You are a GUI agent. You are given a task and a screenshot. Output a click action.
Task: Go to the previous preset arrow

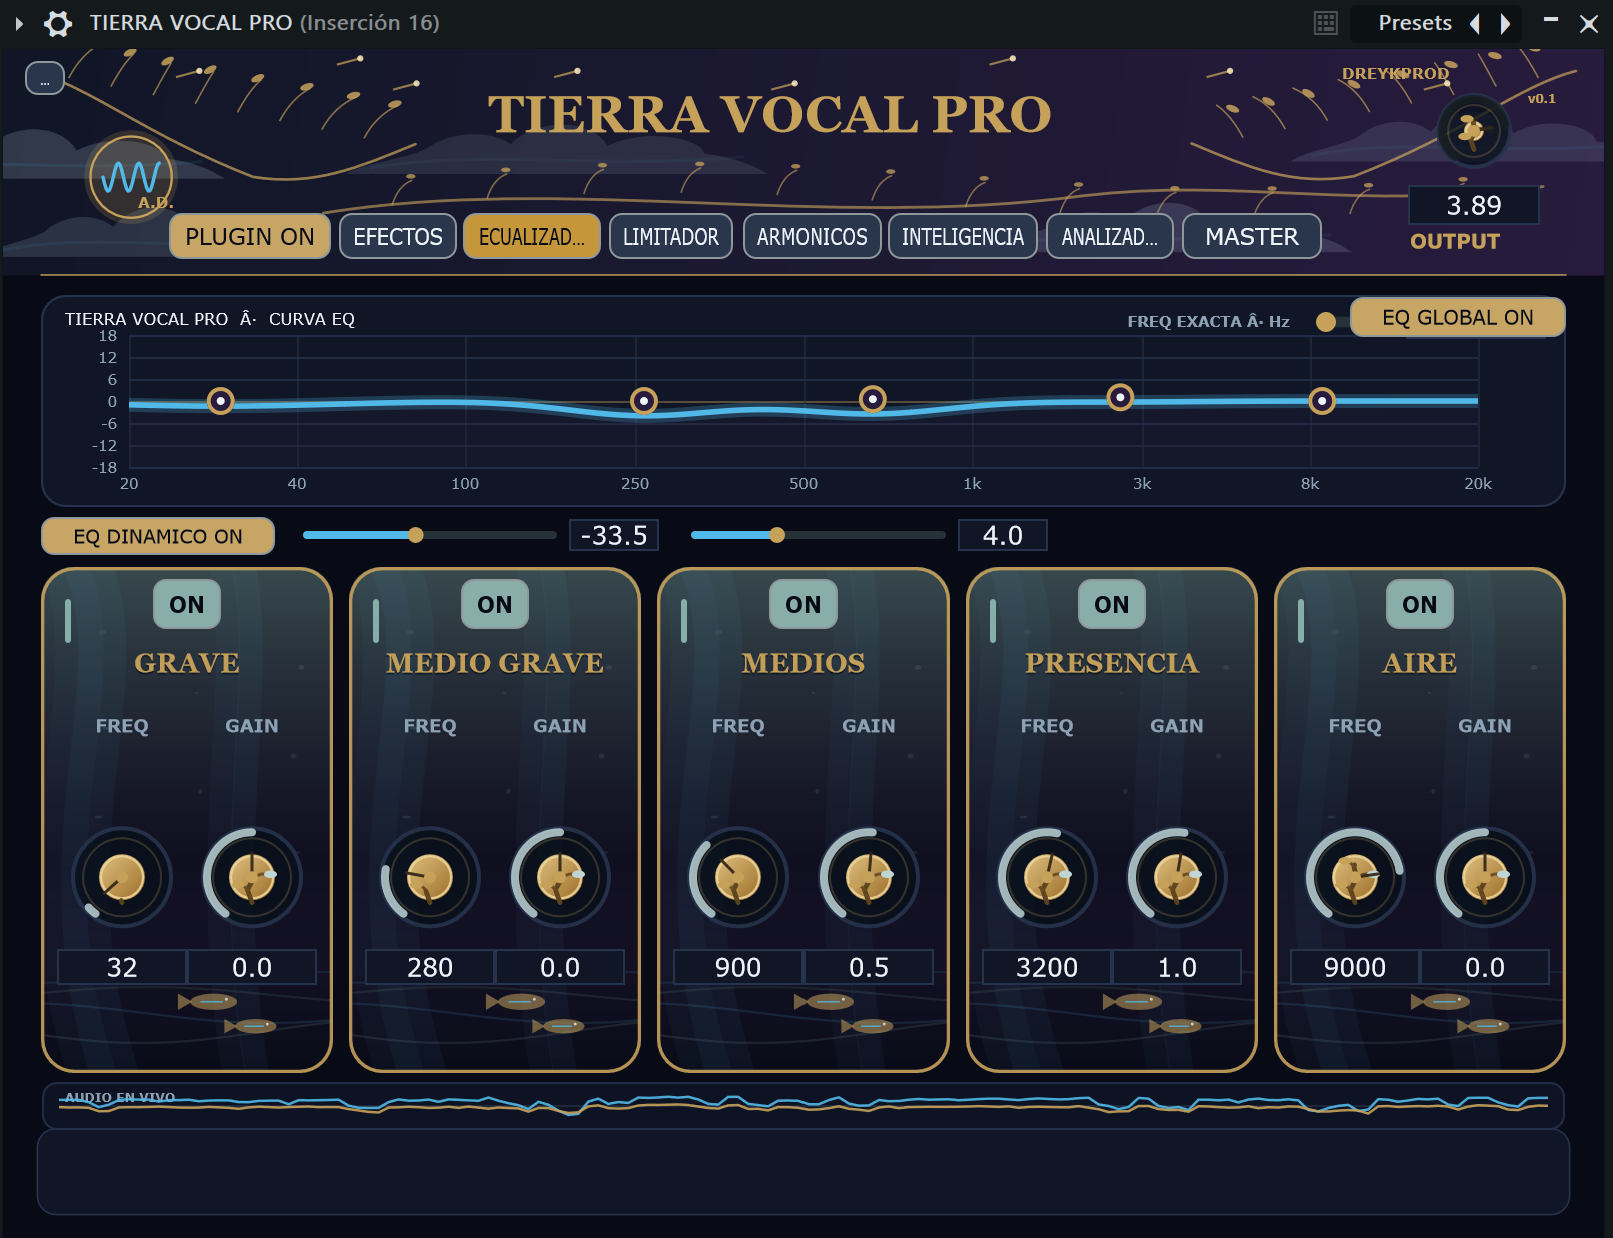(x=1475, y=23)
